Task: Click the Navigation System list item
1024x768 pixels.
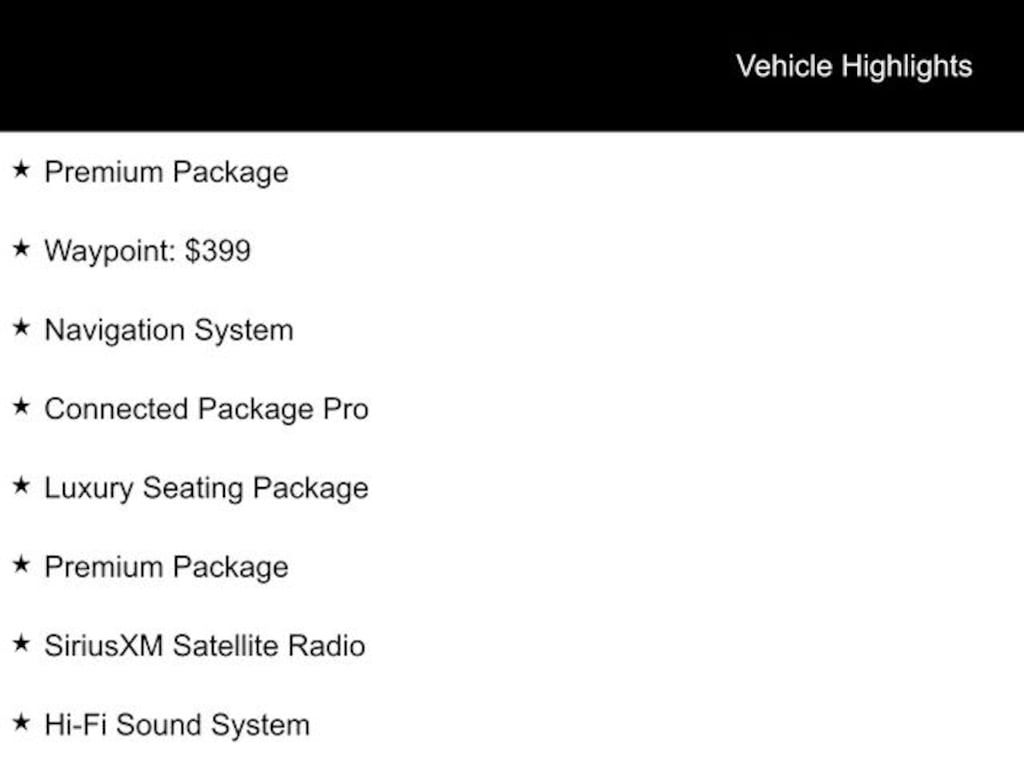Action: [x=169, y=330]
